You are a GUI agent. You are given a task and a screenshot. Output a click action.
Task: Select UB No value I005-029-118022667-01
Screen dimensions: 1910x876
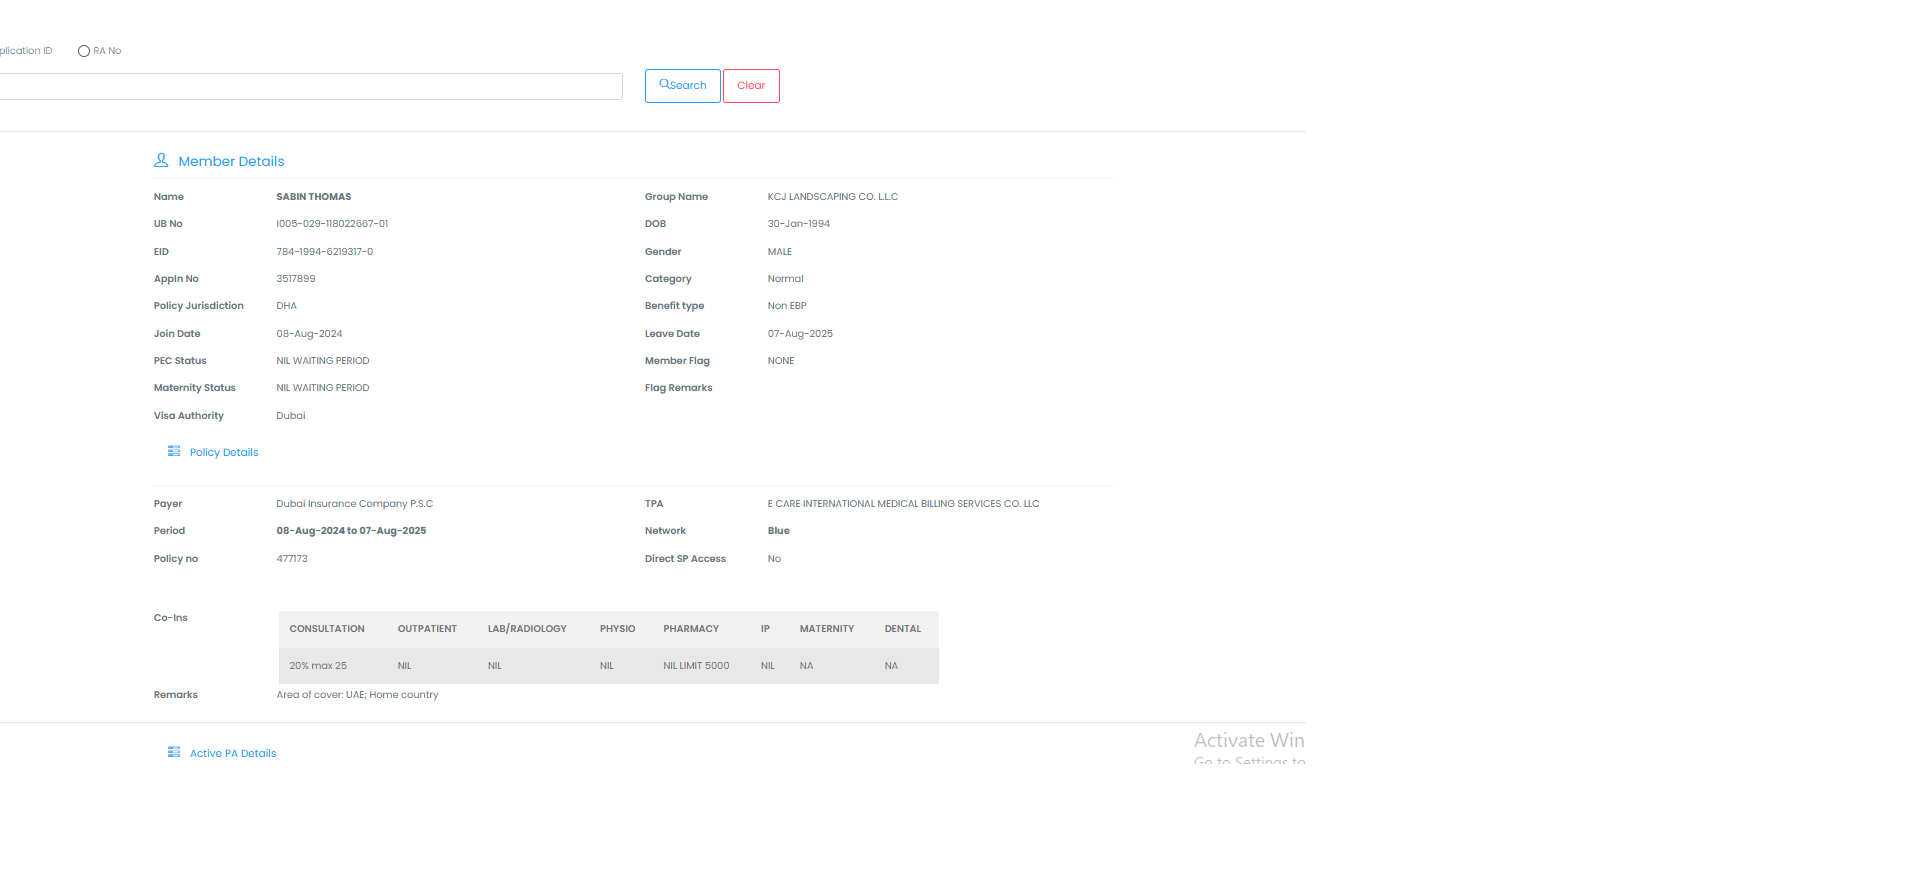[x=332, y=224]
